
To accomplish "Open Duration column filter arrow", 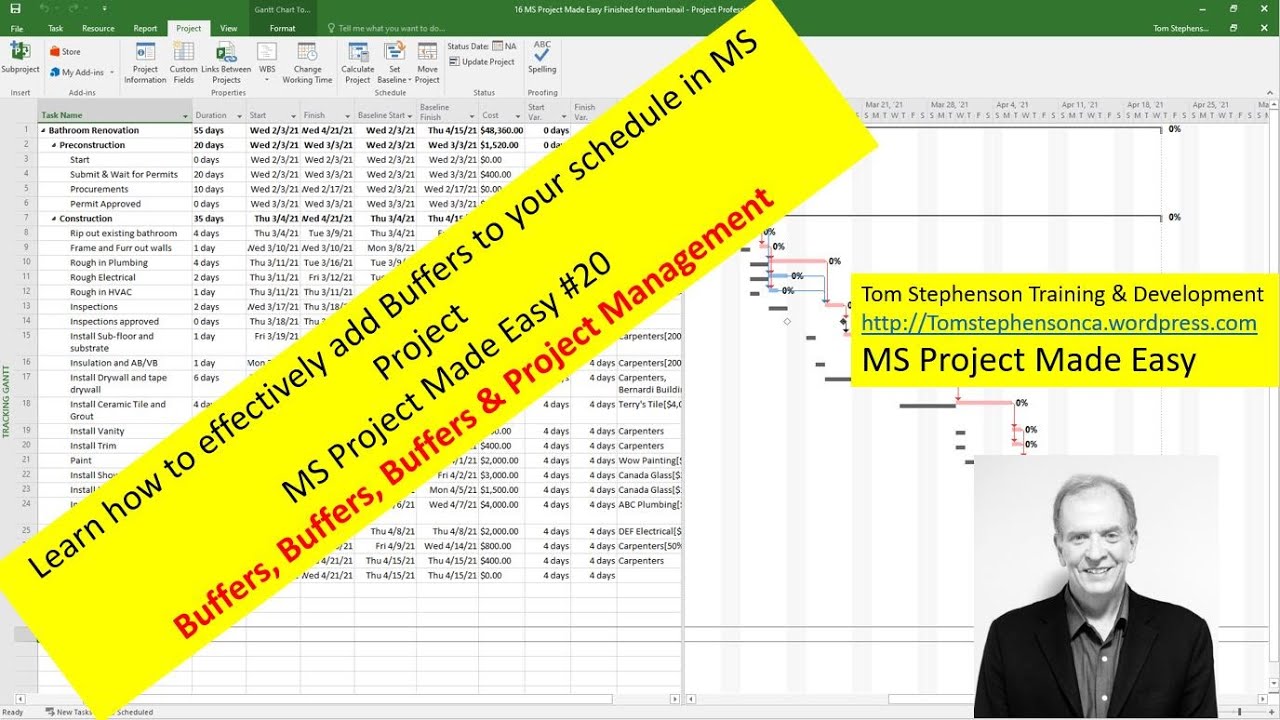I will (x=239, y=116).
